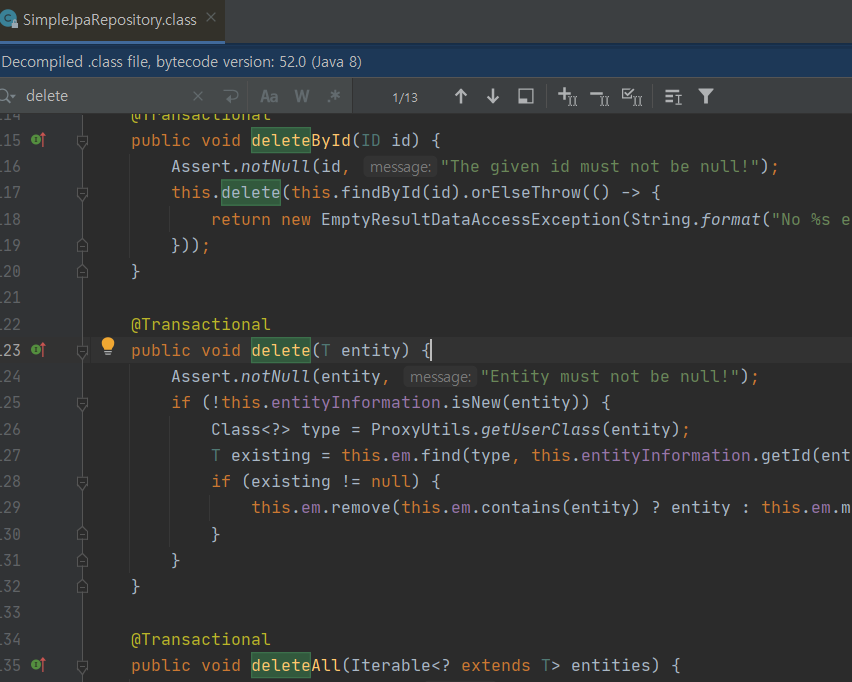Click the @Transactional annotation above deleteAll

click(x=201, y=639)
